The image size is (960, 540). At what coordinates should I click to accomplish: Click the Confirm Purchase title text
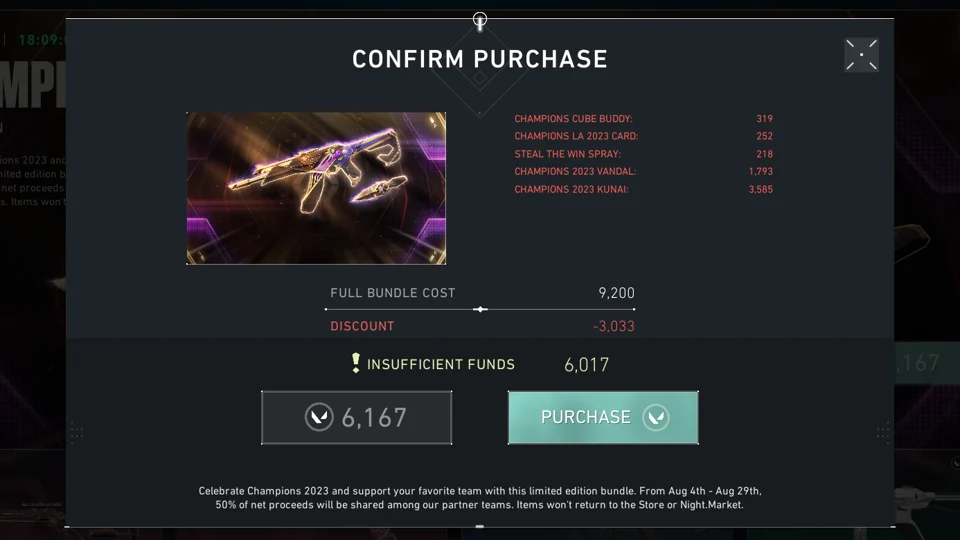pos(480,59)
